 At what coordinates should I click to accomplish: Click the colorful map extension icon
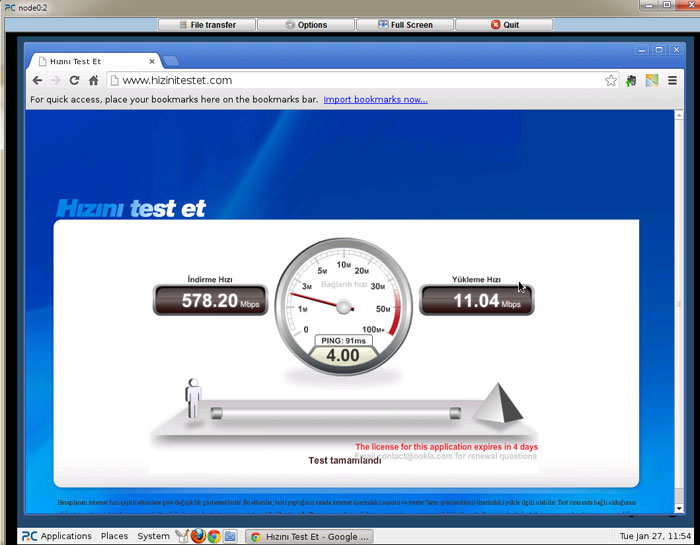pos(652,80)
